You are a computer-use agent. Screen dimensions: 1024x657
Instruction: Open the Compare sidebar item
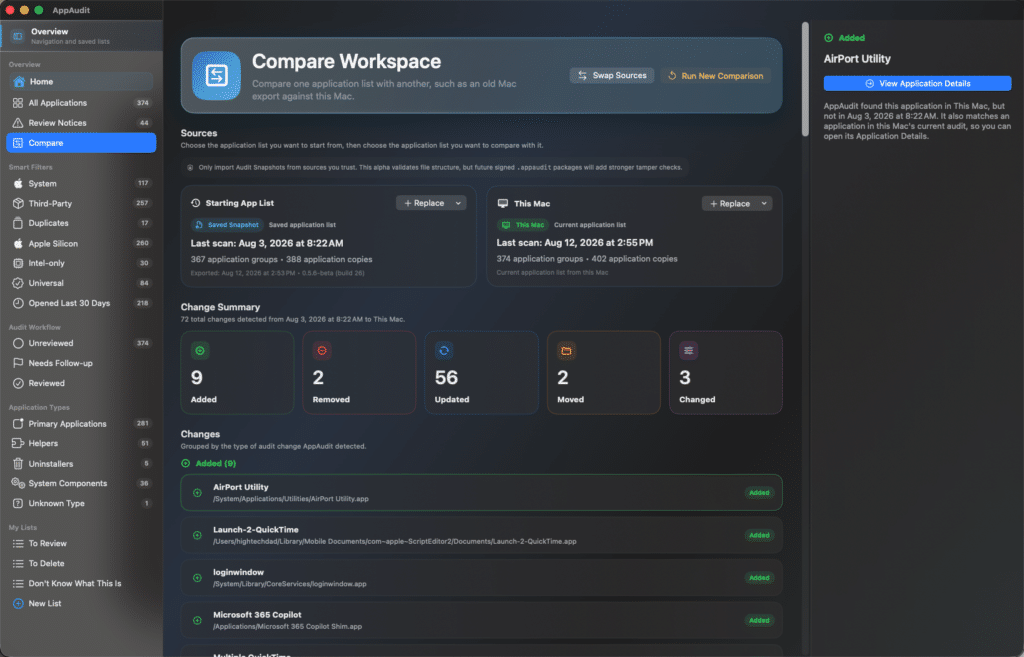[x=81, y=143]
